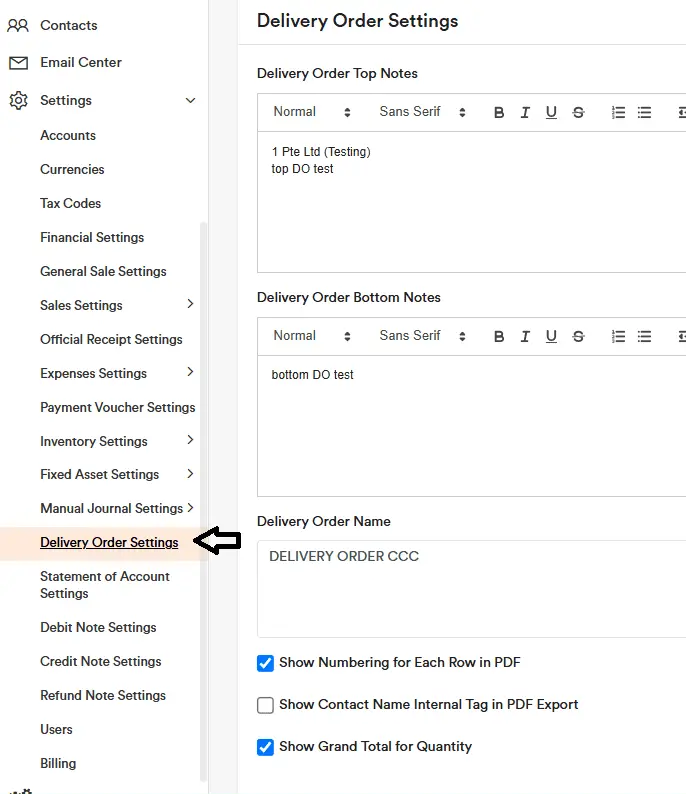686x804 pixels.
Task: Insert numbered list in Top Notes editor
Action: pos(618,112)
